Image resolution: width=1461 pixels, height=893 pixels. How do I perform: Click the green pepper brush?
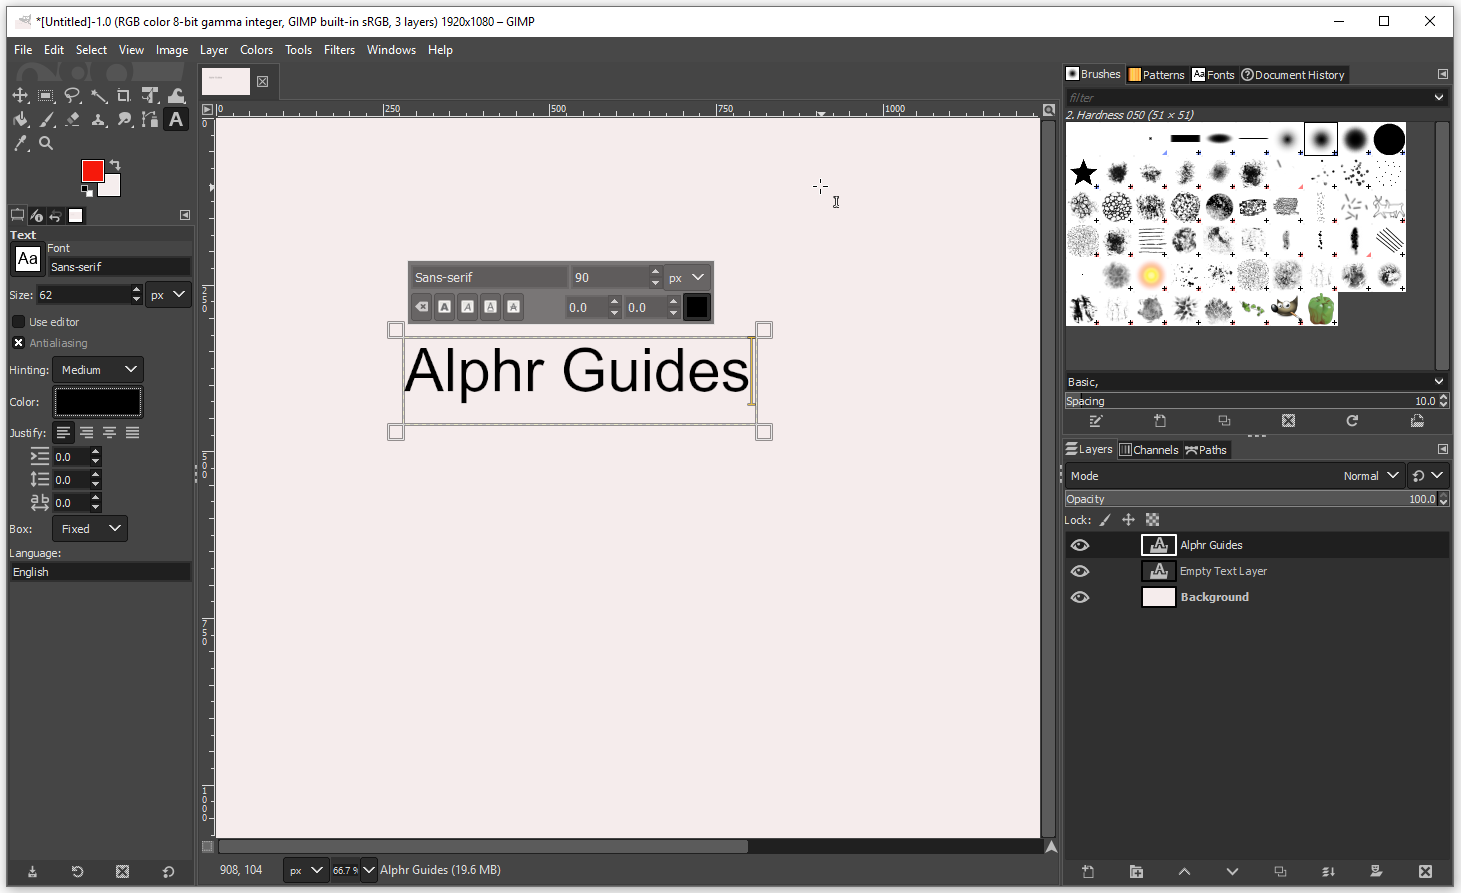1321,309
